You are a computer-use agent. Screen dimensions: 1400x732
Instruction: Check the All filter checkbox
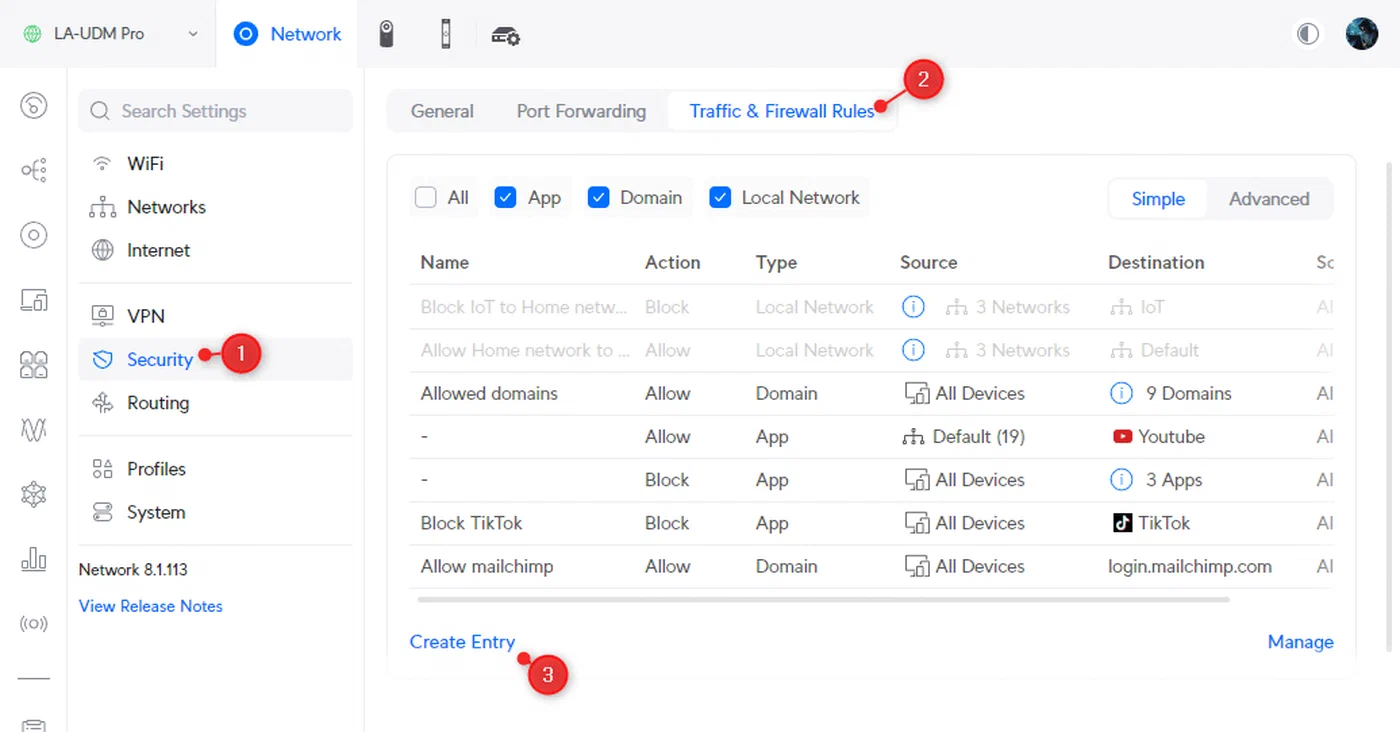[426, 198]
